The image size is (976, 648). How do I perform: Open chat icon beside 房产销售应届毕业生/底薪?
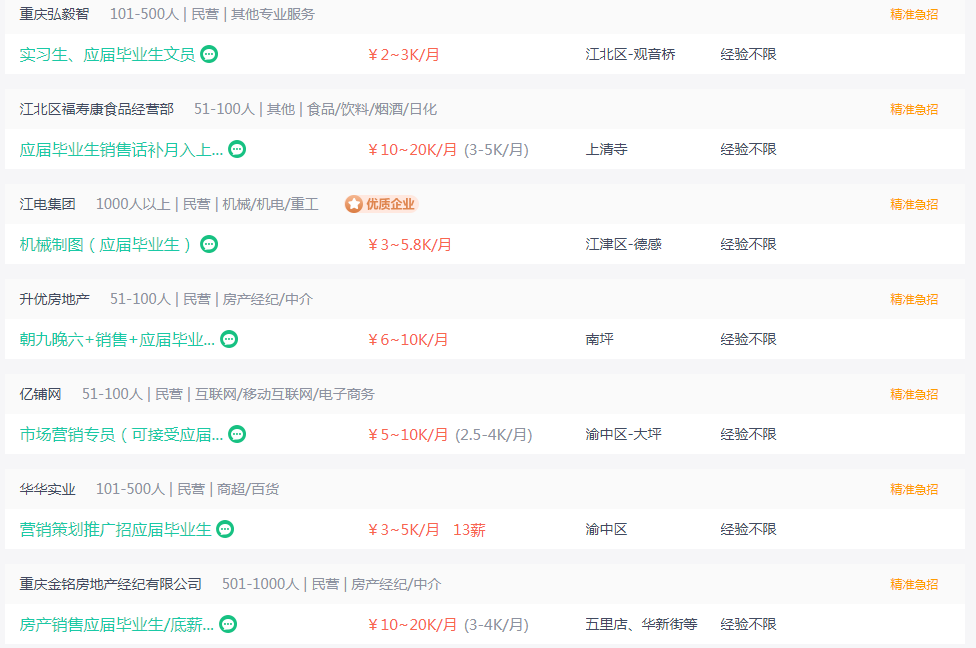coord(228,624)
